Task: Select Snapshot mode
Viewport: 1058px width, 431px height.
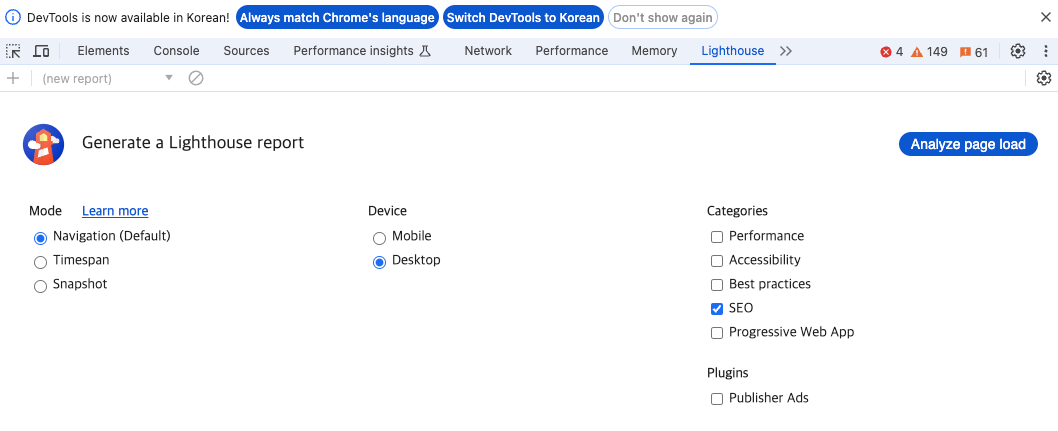Action: tap(40, 287)
